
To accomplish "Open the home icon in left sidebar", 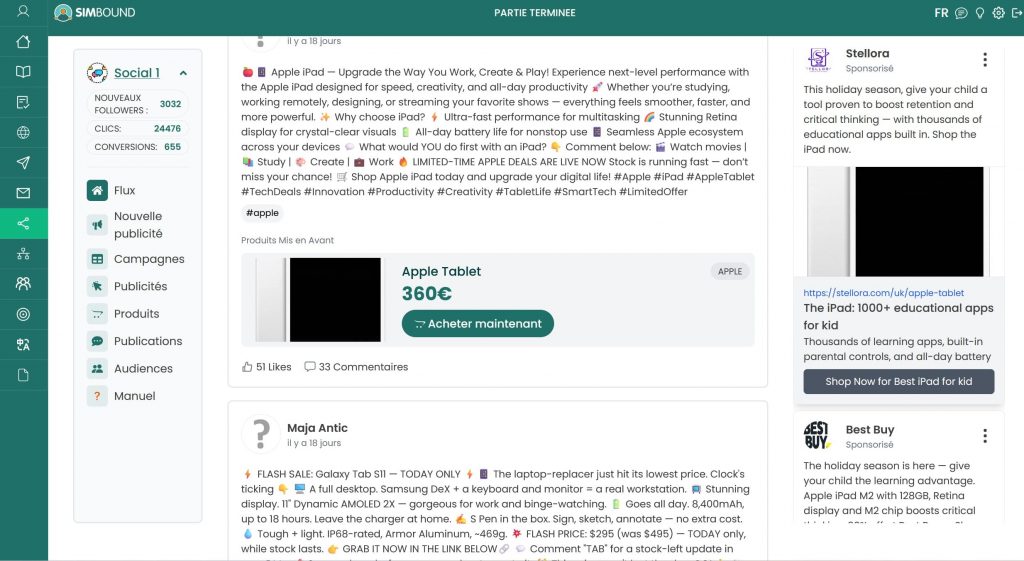I will [x=24, y=42].
